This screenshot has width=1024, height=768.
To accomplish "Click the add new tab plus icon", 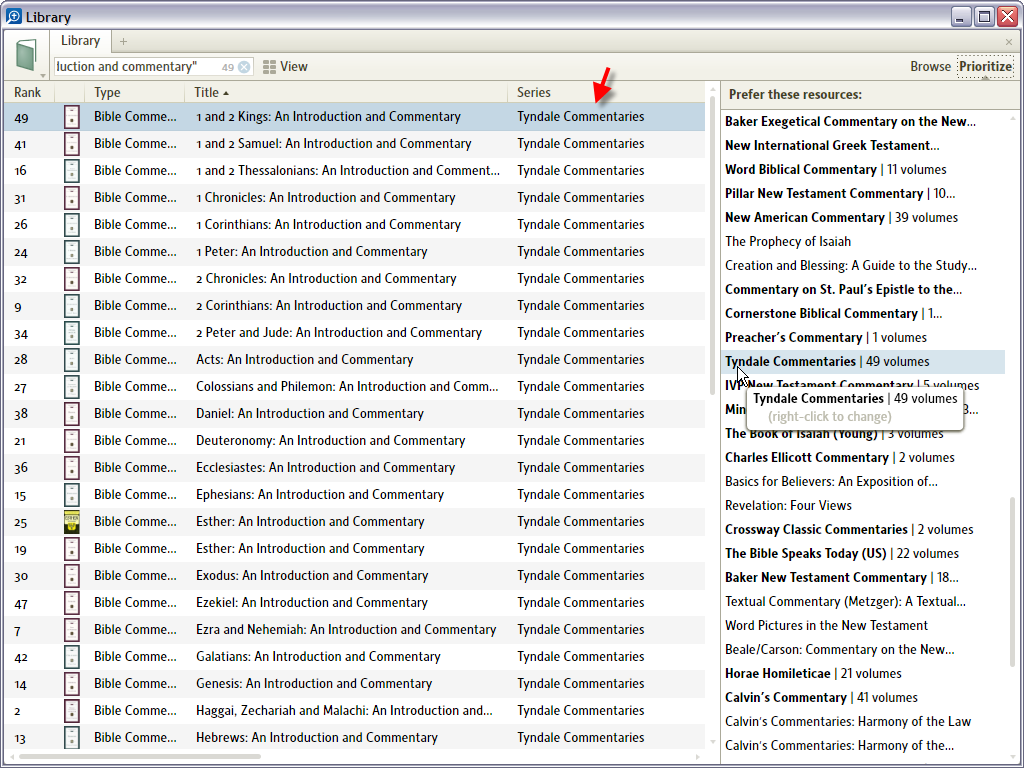I will click(x=123, y=42).
